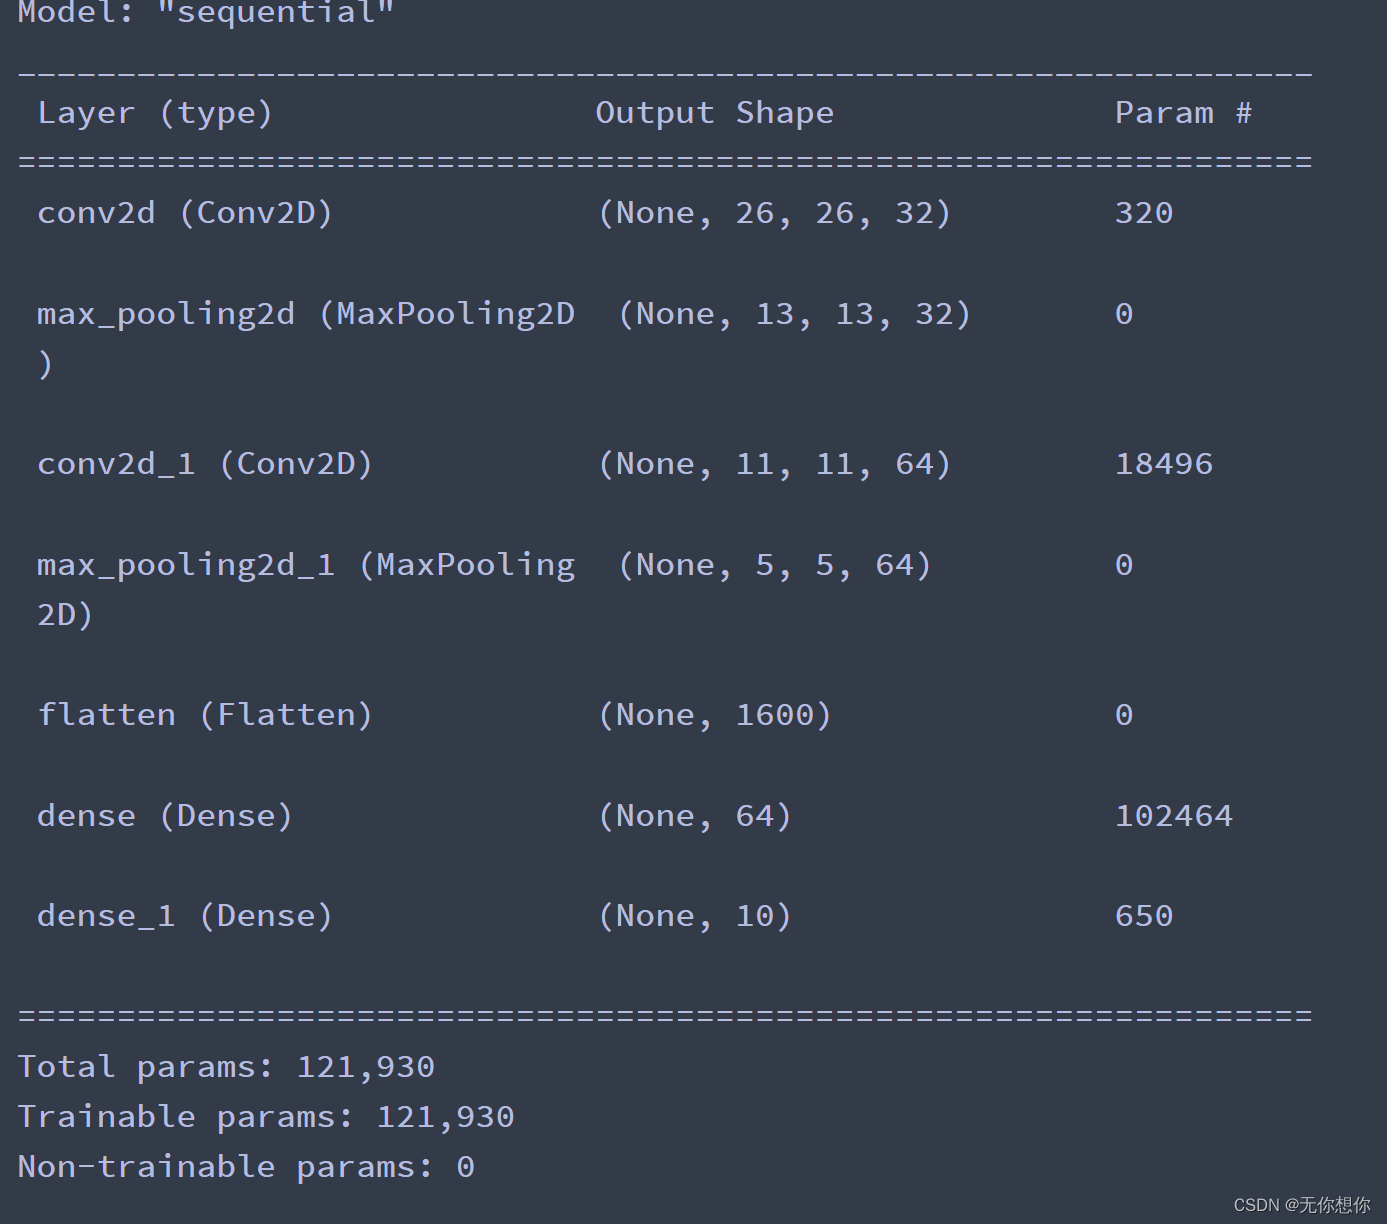The image size is (1387, 1224).
Task: Click the Total params: 121,930 line
Action: click(226, 1067)
